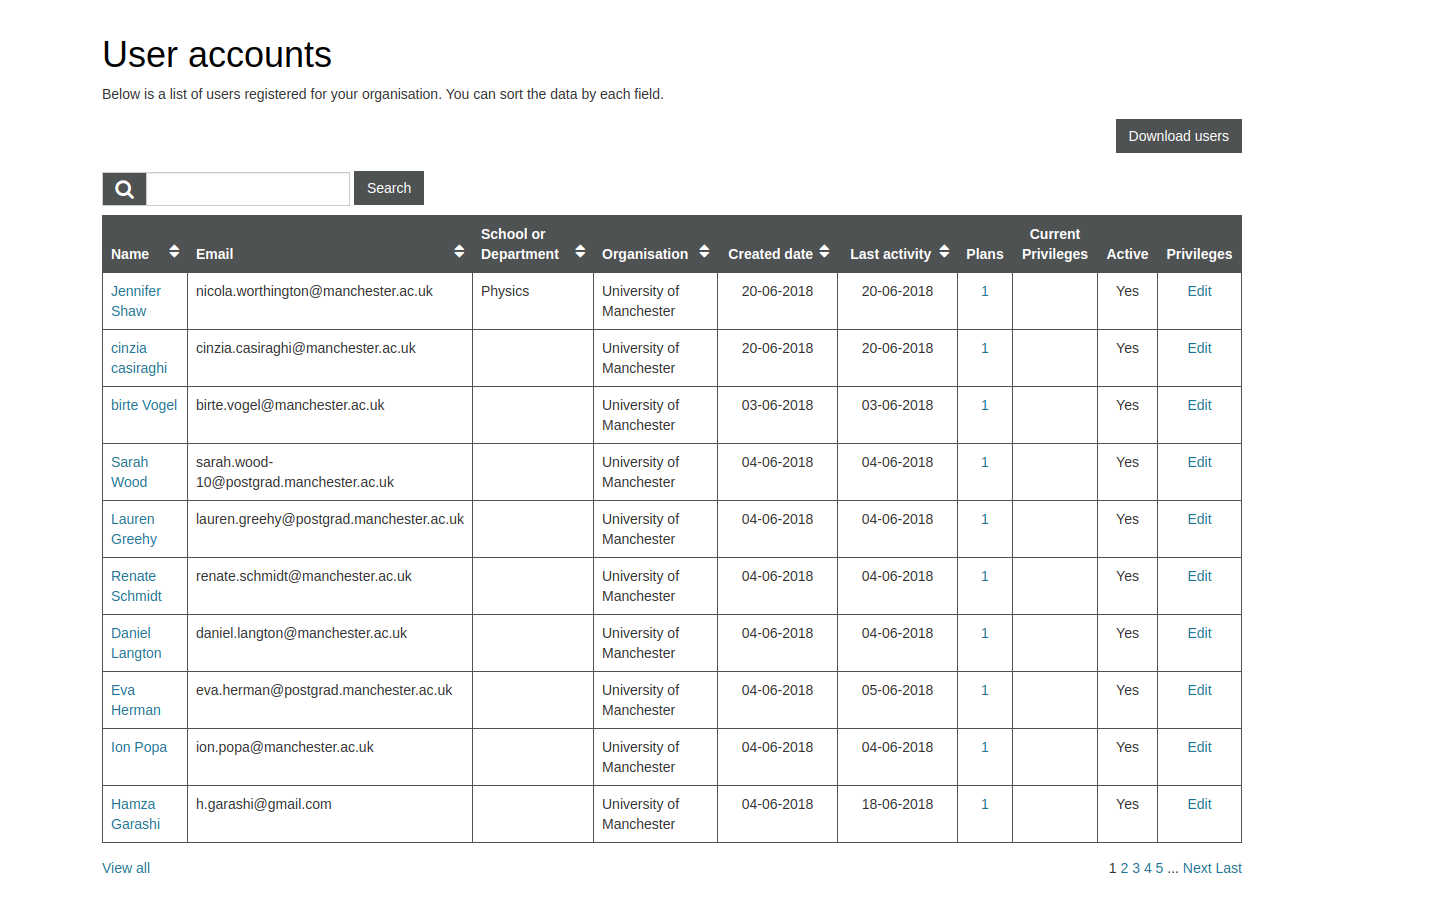Click the Physics department cell
The image size is (1448, 910).
coord(533,301)
